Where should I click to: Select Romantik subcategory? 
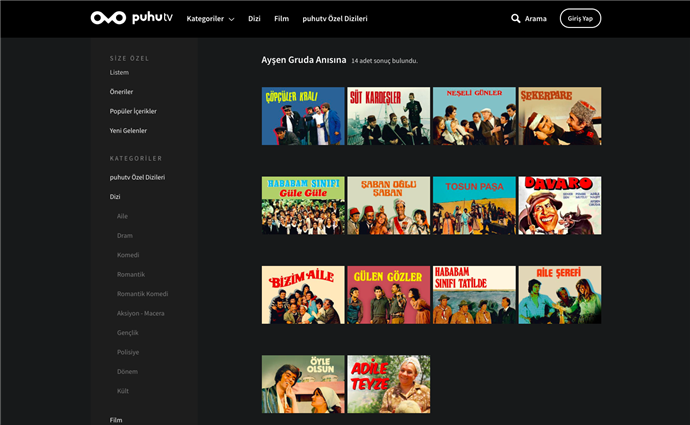point(131,274)
